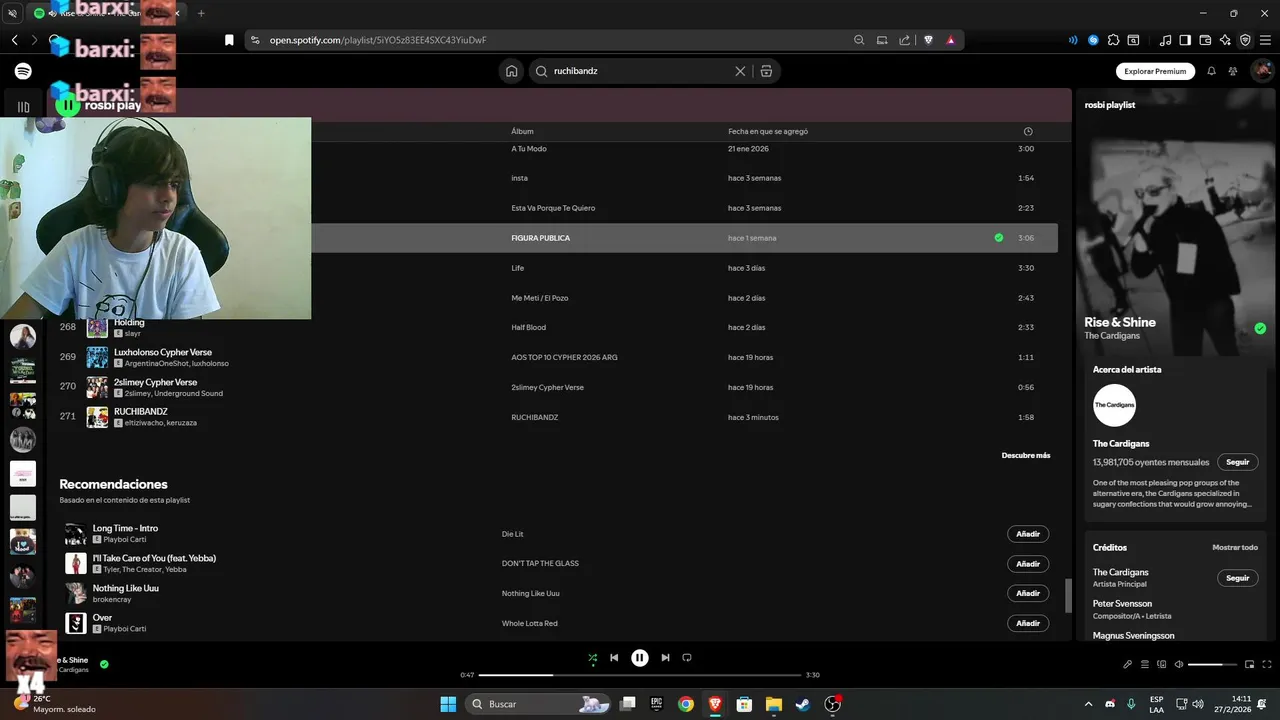The height and width of the screenshot is (720, 1280).
Task: Toggle saved check on FIGURA PUBLICA row
Action: pos(998,238)
